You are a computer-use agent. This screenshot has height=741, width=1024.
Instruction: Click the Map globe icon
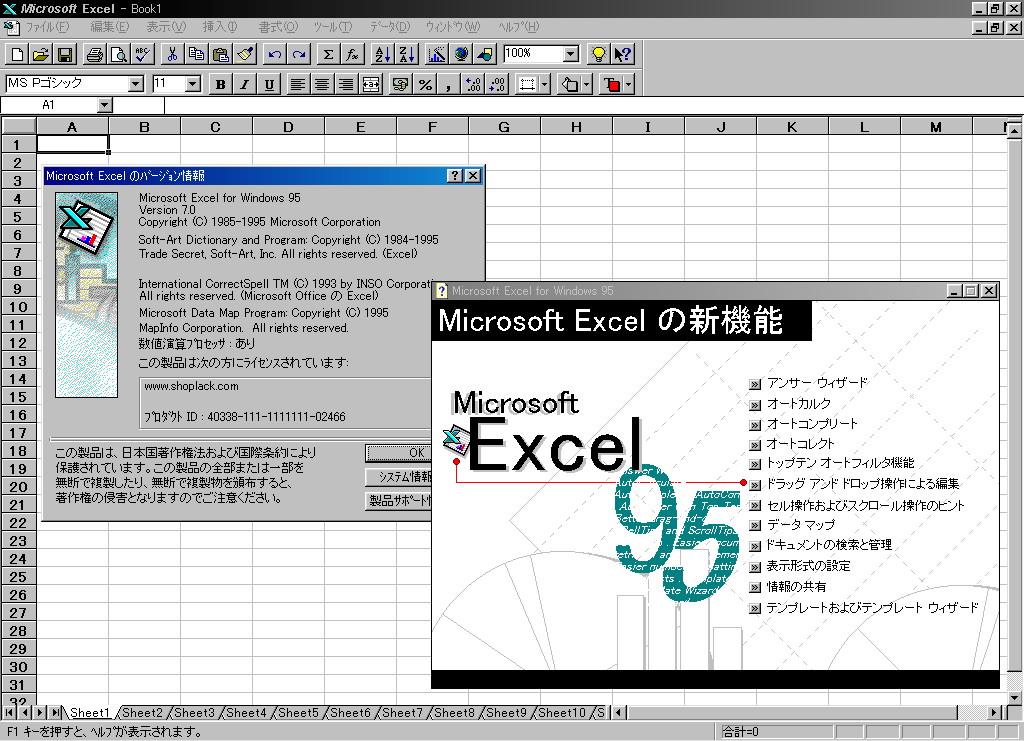(x=460, y=54)
